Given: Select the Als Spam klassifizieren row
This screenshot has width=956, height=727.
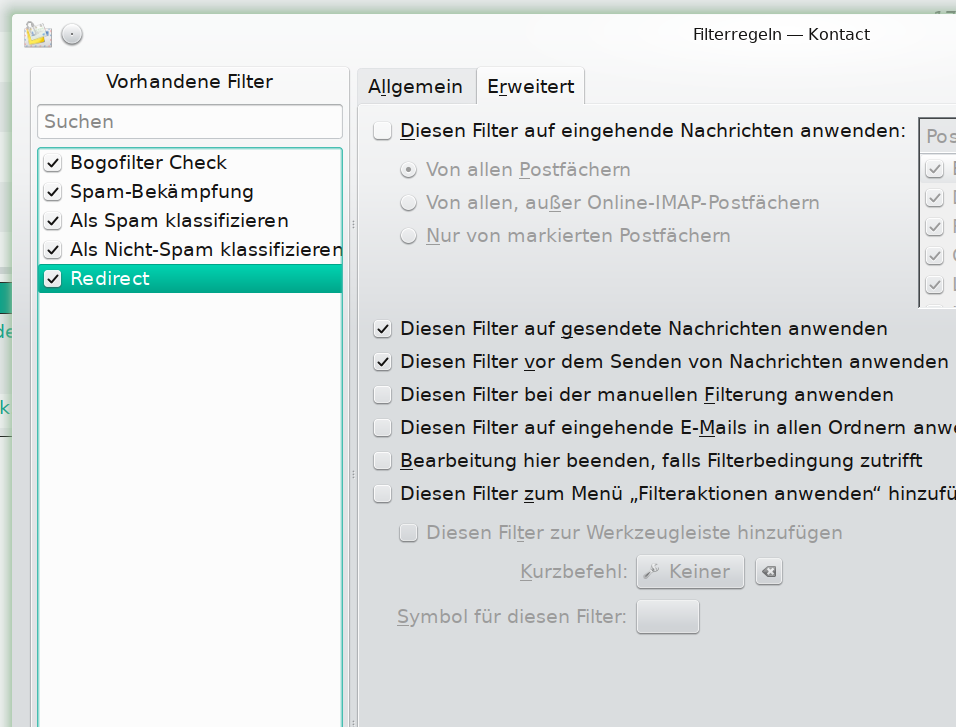Looking at the screenshot, I should pyautogui.click(x=190, y=221).
